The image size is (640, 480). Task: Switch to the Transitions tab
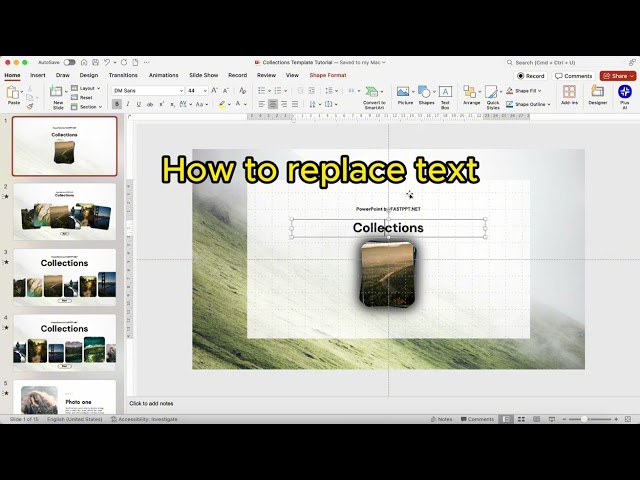123,75
